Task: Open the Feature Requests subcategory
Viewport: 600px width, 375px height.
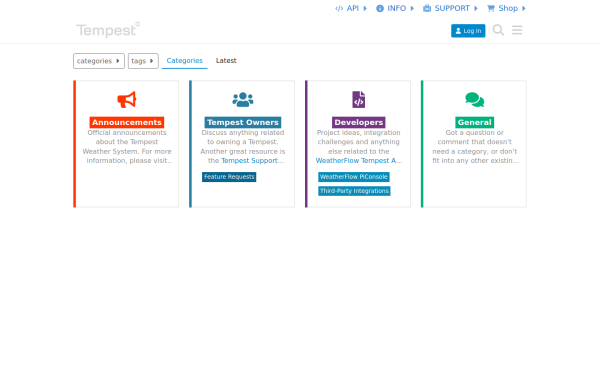Action: point(229,177)
